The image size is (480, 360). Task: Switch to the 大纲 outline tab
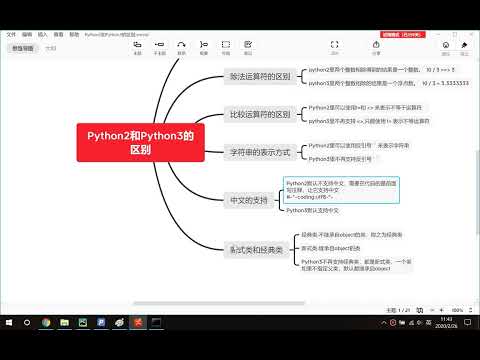pyautogui.click(x=51, y=48)
